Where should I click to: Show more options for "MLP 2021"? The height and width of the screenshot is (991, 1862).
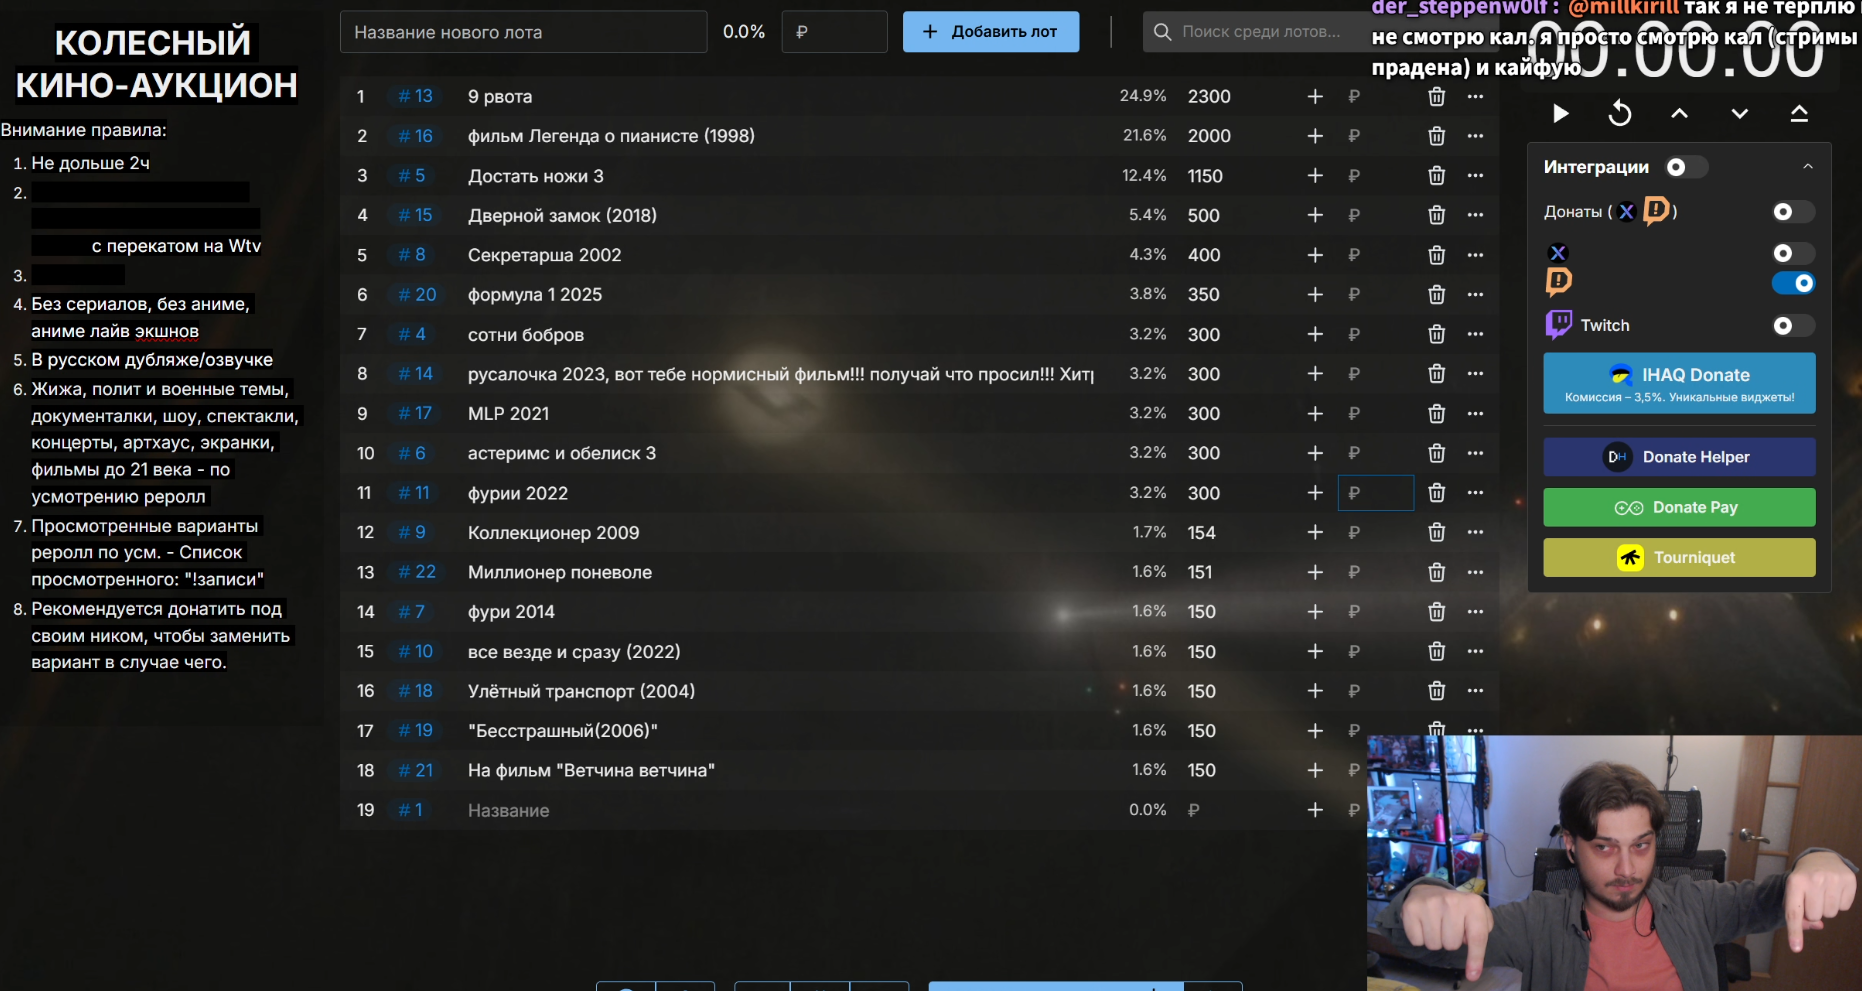[1475, 413]
